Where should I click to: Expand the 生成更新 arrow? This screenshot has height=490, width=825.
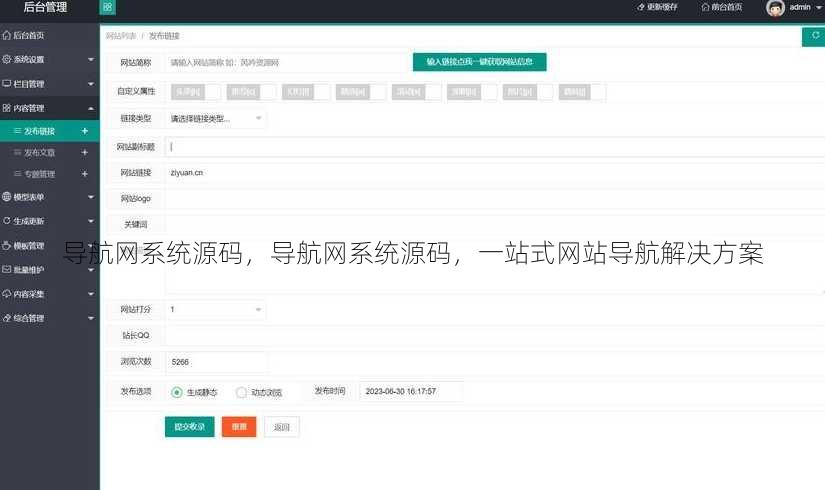coord(90,221)
